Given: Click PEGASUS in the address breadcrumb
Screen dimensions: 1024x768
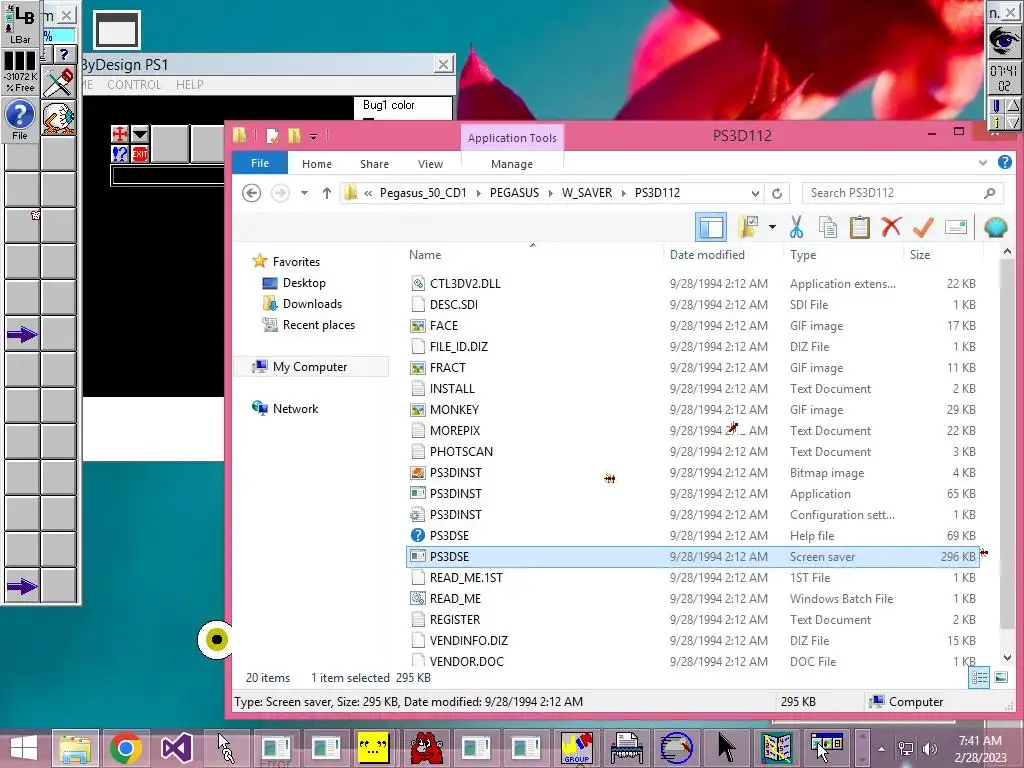Looking at the screenshot, I should tap(515, 193).
